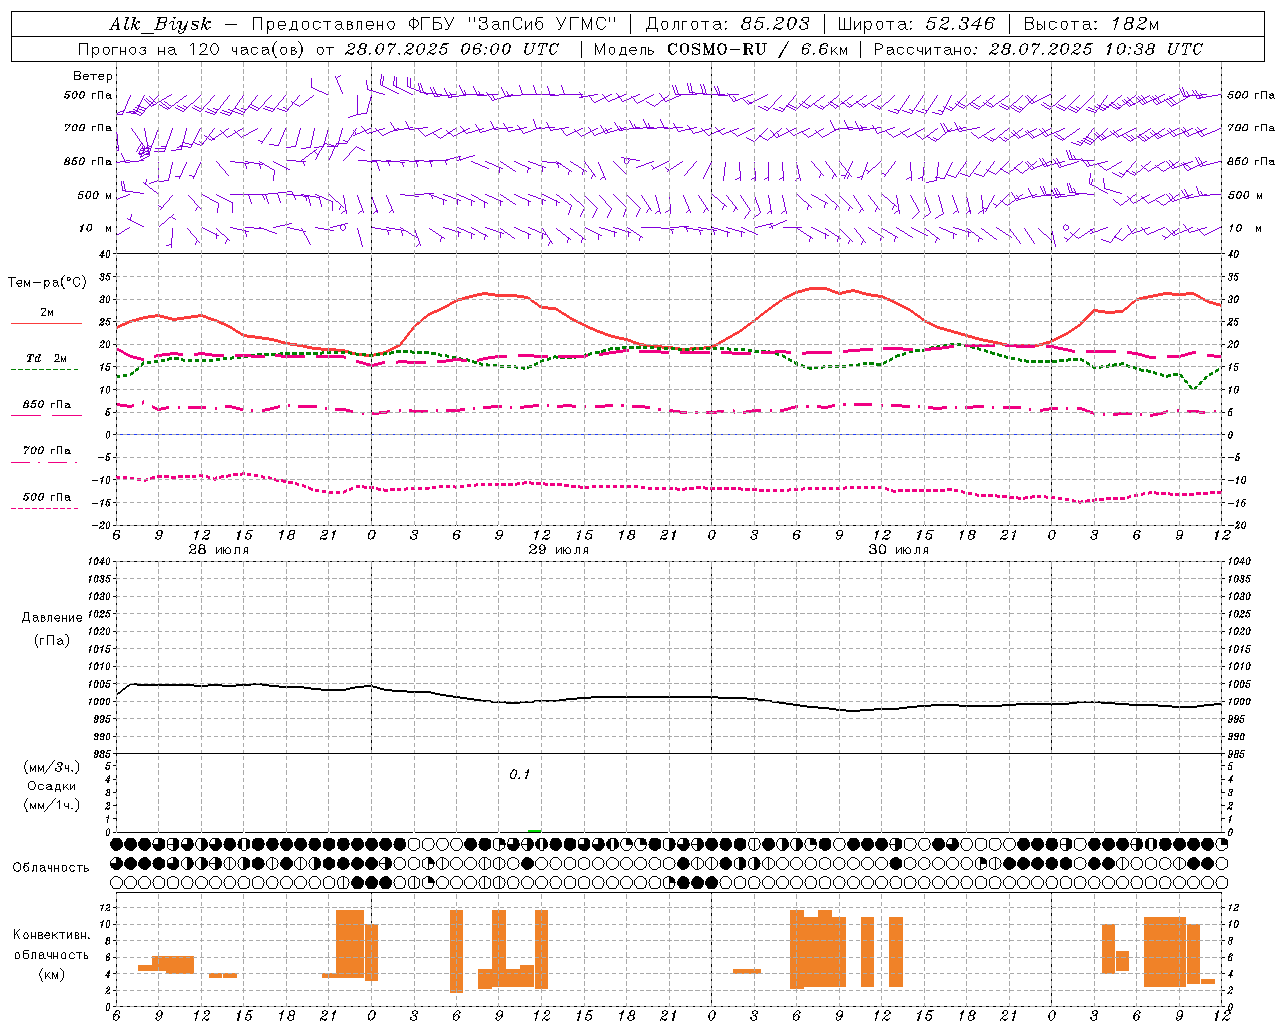Viewport: 1280px width, 1024px height.
Task: Select the Тем-ра(°C) axis title
Action: click(x=47, y=283)
